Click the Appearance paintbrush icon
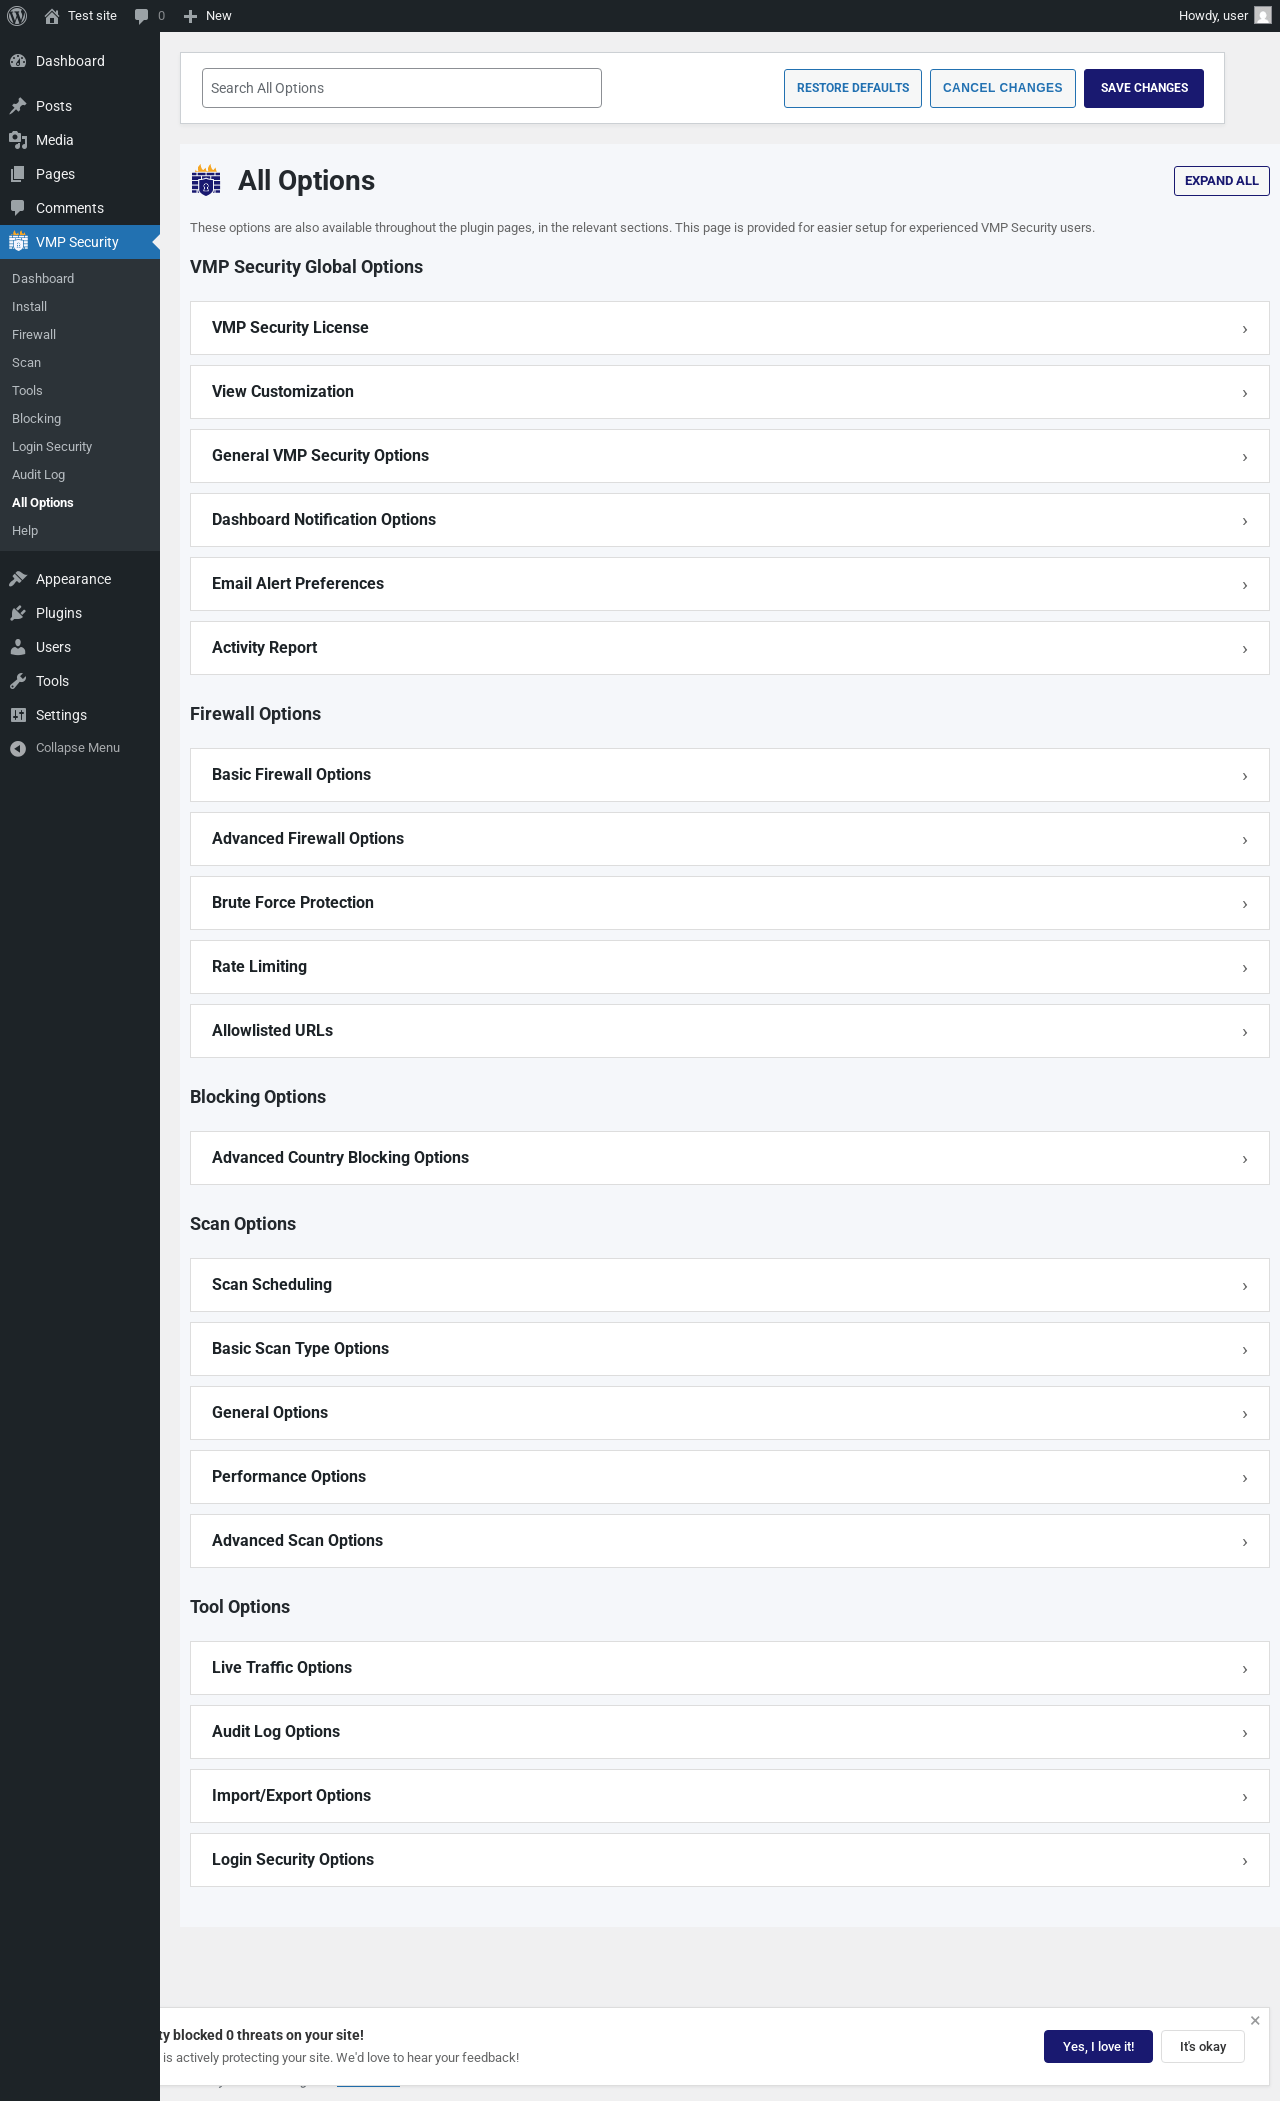Screen dimensions: 1280x2101 point(18,579)
